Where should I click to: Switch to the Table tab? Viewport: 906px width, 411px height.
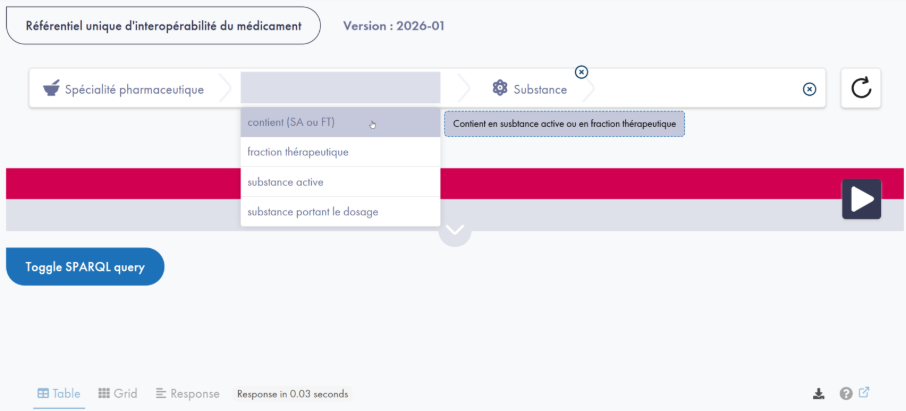coord(59,394)
